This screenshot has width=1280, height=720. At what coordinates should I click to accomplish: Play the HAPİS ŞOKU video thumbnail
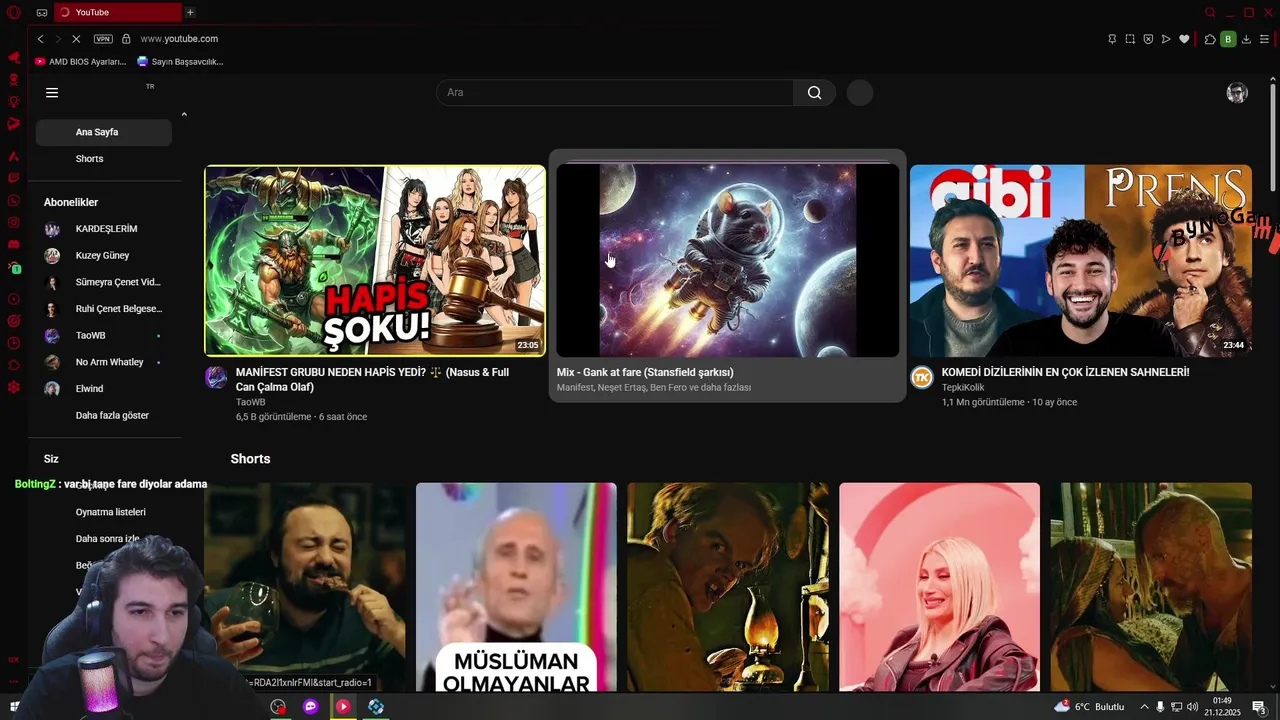[x=375, y=260]
